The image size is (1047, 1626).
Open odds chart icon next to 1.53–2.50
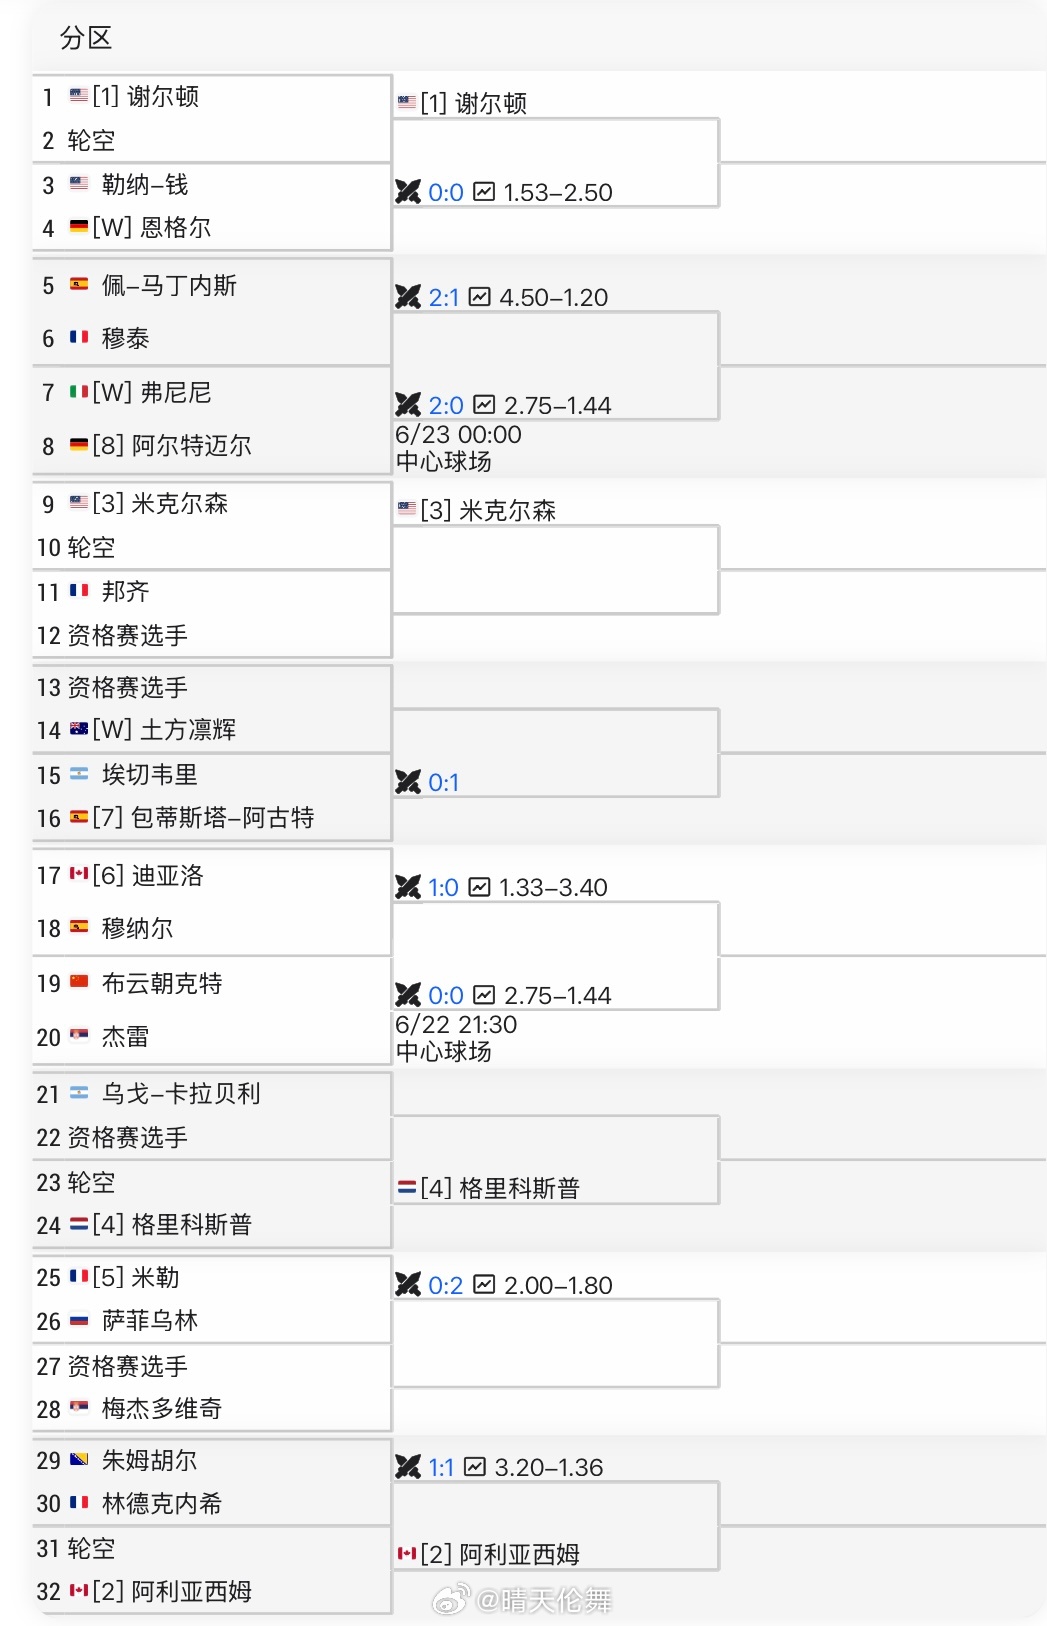(484, 191)
